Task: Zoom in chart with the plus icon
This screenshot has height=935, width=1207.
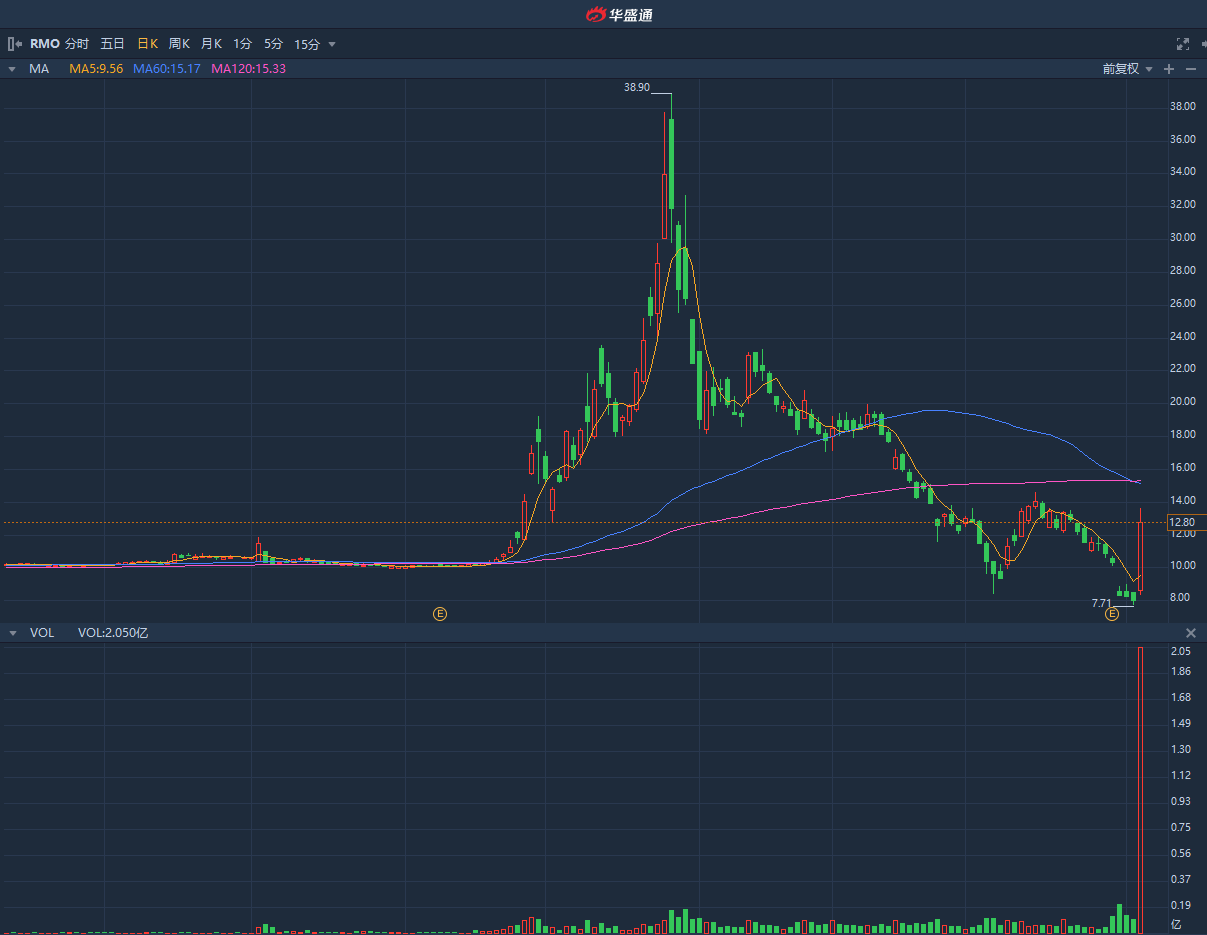Action: pyautogui.click(x=1169, y=69)
